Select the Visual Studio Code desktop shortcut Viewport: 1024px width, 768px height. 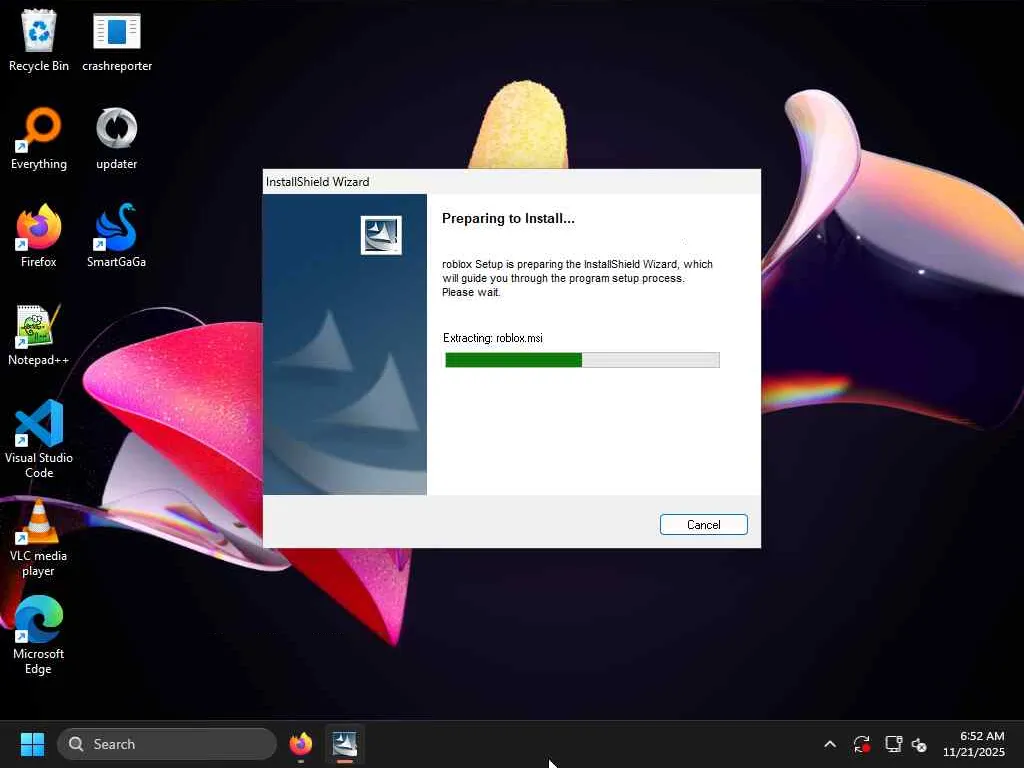point(39,439)
